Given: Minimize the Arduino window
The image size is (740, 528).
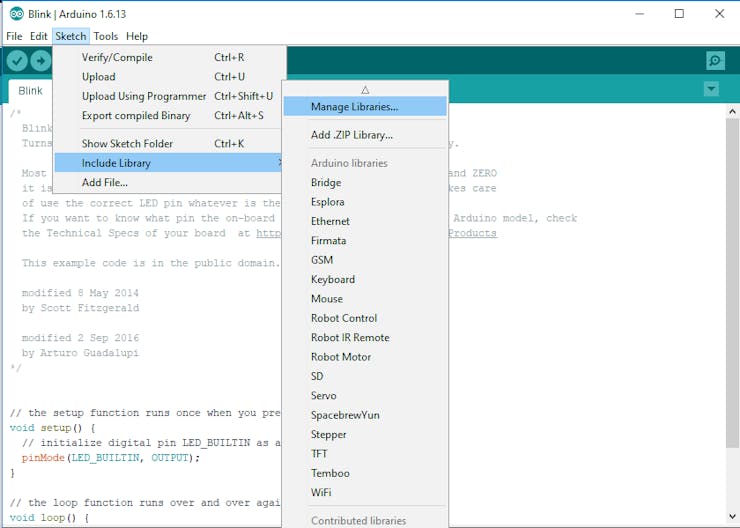Looking at the screenshot, I should pyautogui.click(x=639, y=14).
